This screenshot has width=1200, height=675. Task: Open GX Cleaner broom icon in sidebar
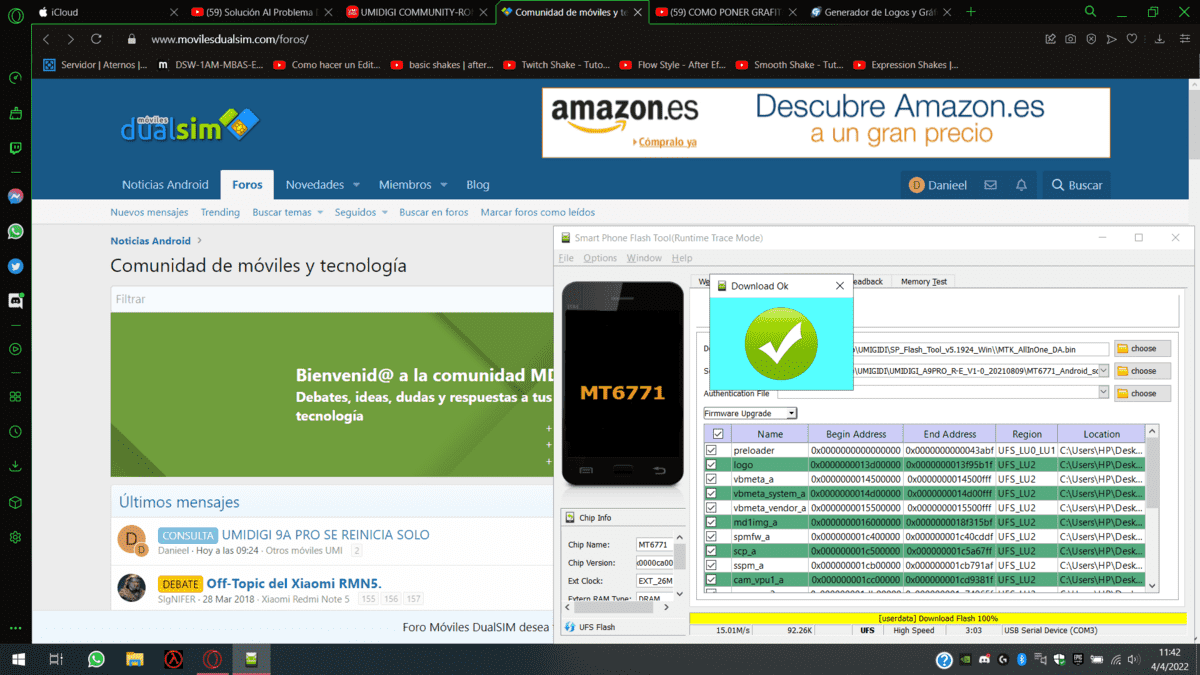(x=15, y=113)
